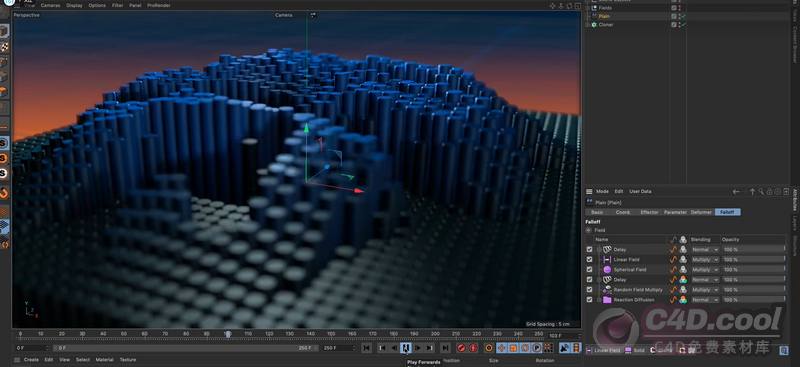The image size is (800, 367).
Task: Click the search icon in the Attributes panel
Action: (761, 191)
